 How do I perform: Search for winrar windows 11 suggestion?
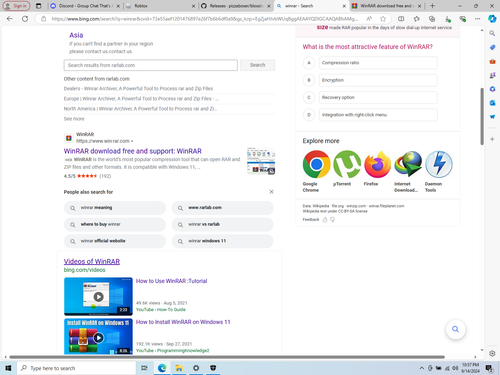click(222, 241)
